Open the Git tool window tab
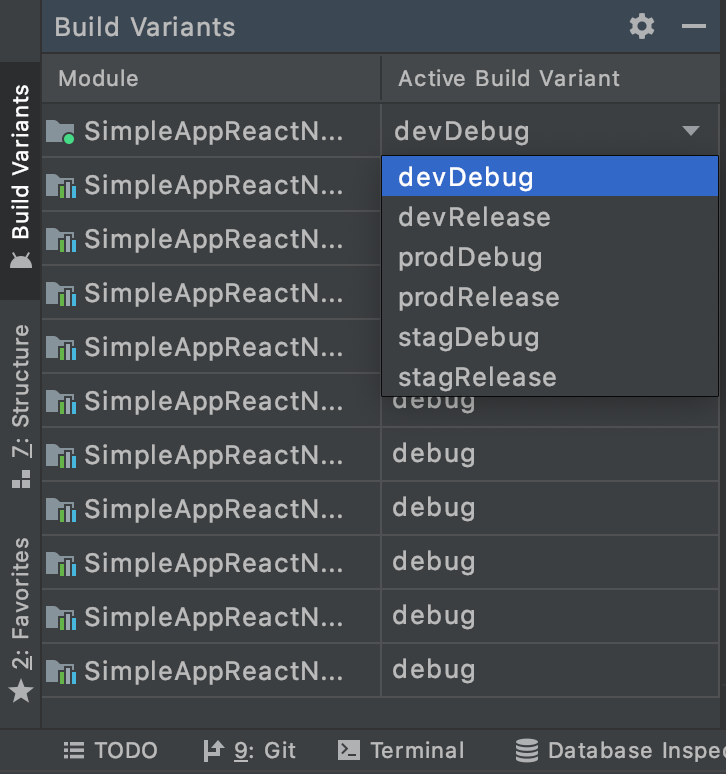This screenshot has width=726, height=774. click(250, 750)
